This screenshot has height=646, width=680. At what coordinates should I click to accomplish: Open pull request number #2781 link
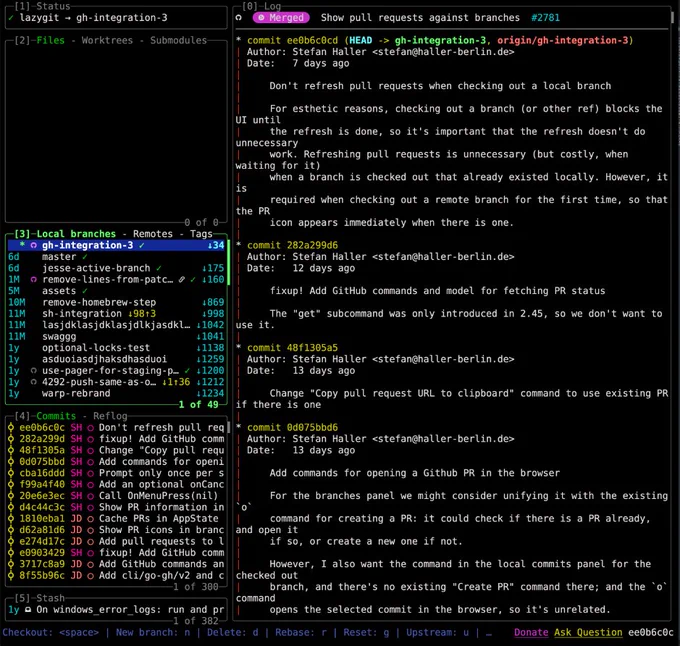click(x=546, y=18)
